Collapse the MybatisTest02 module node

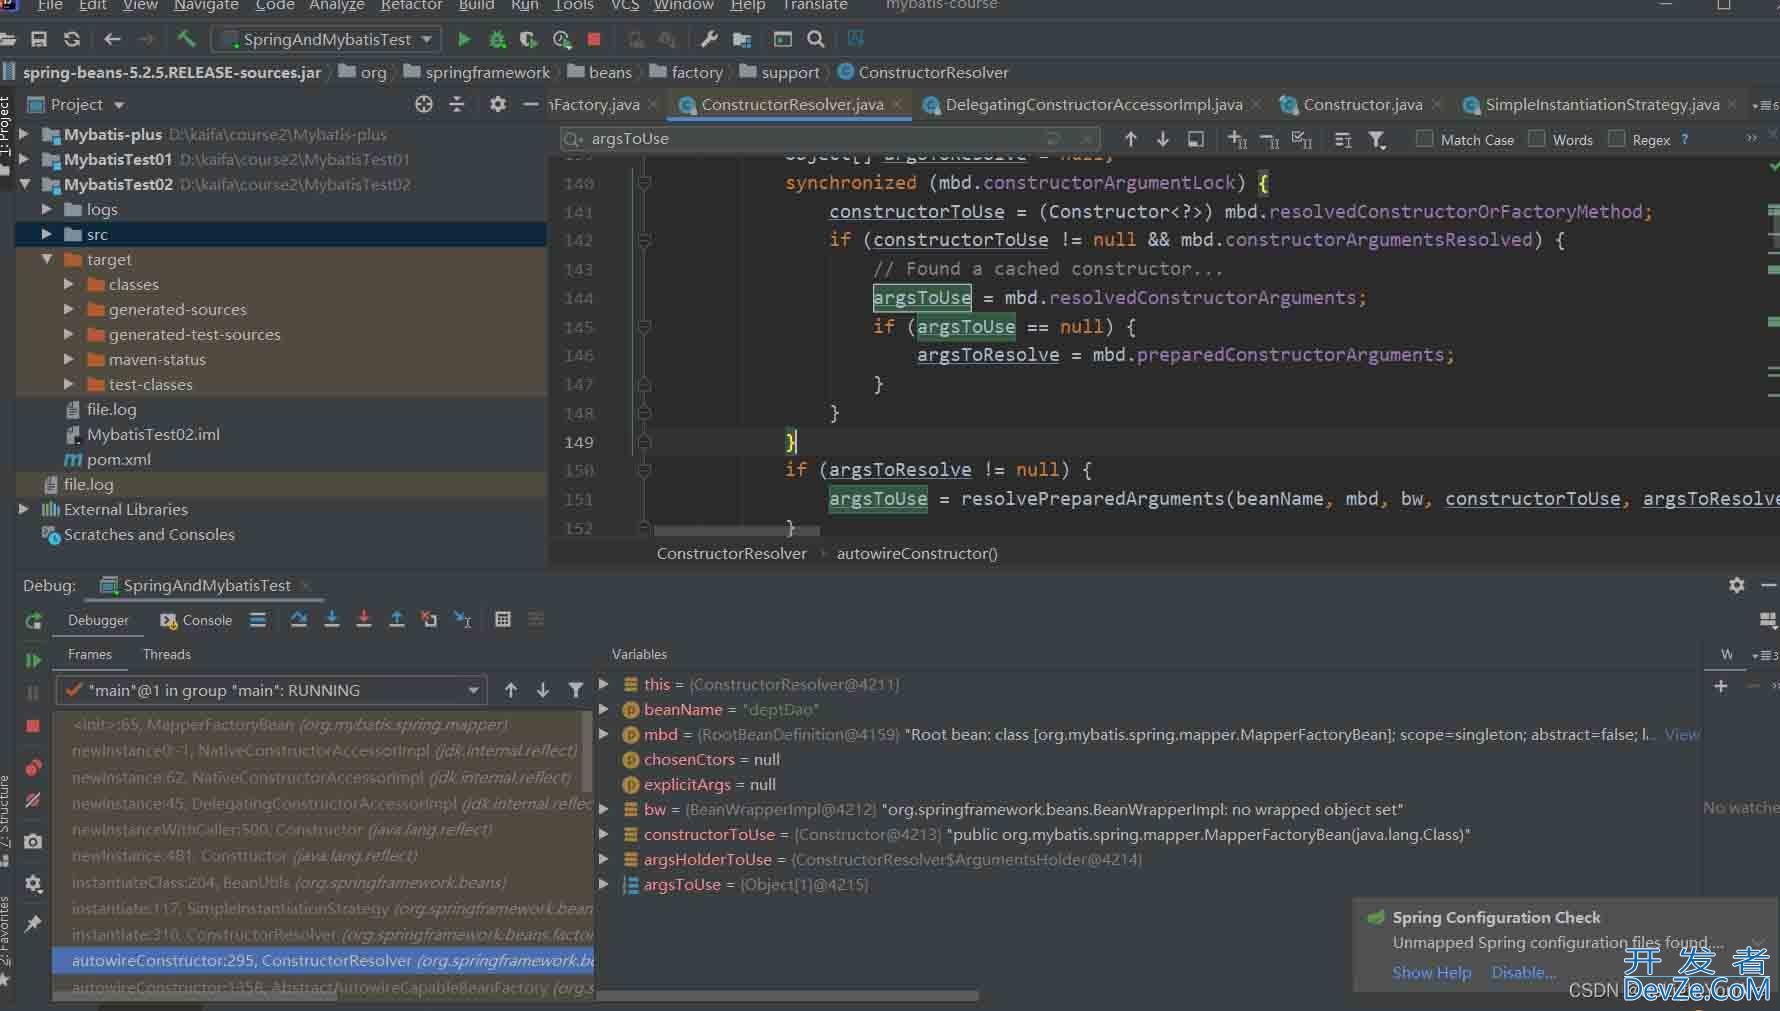[23, 184]
